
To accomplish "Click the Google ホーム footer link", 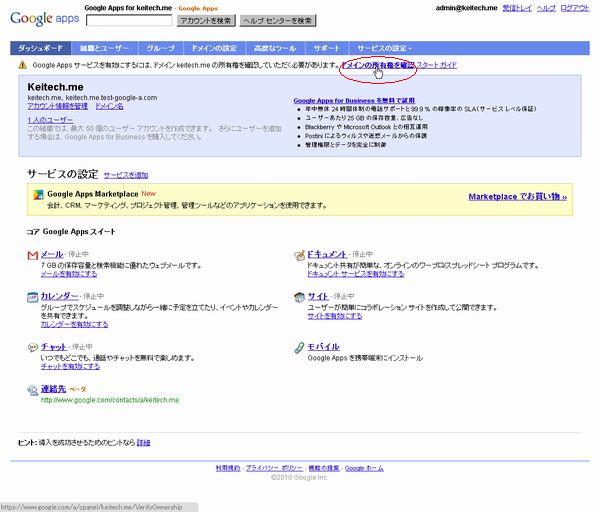I will pos(364,468).
